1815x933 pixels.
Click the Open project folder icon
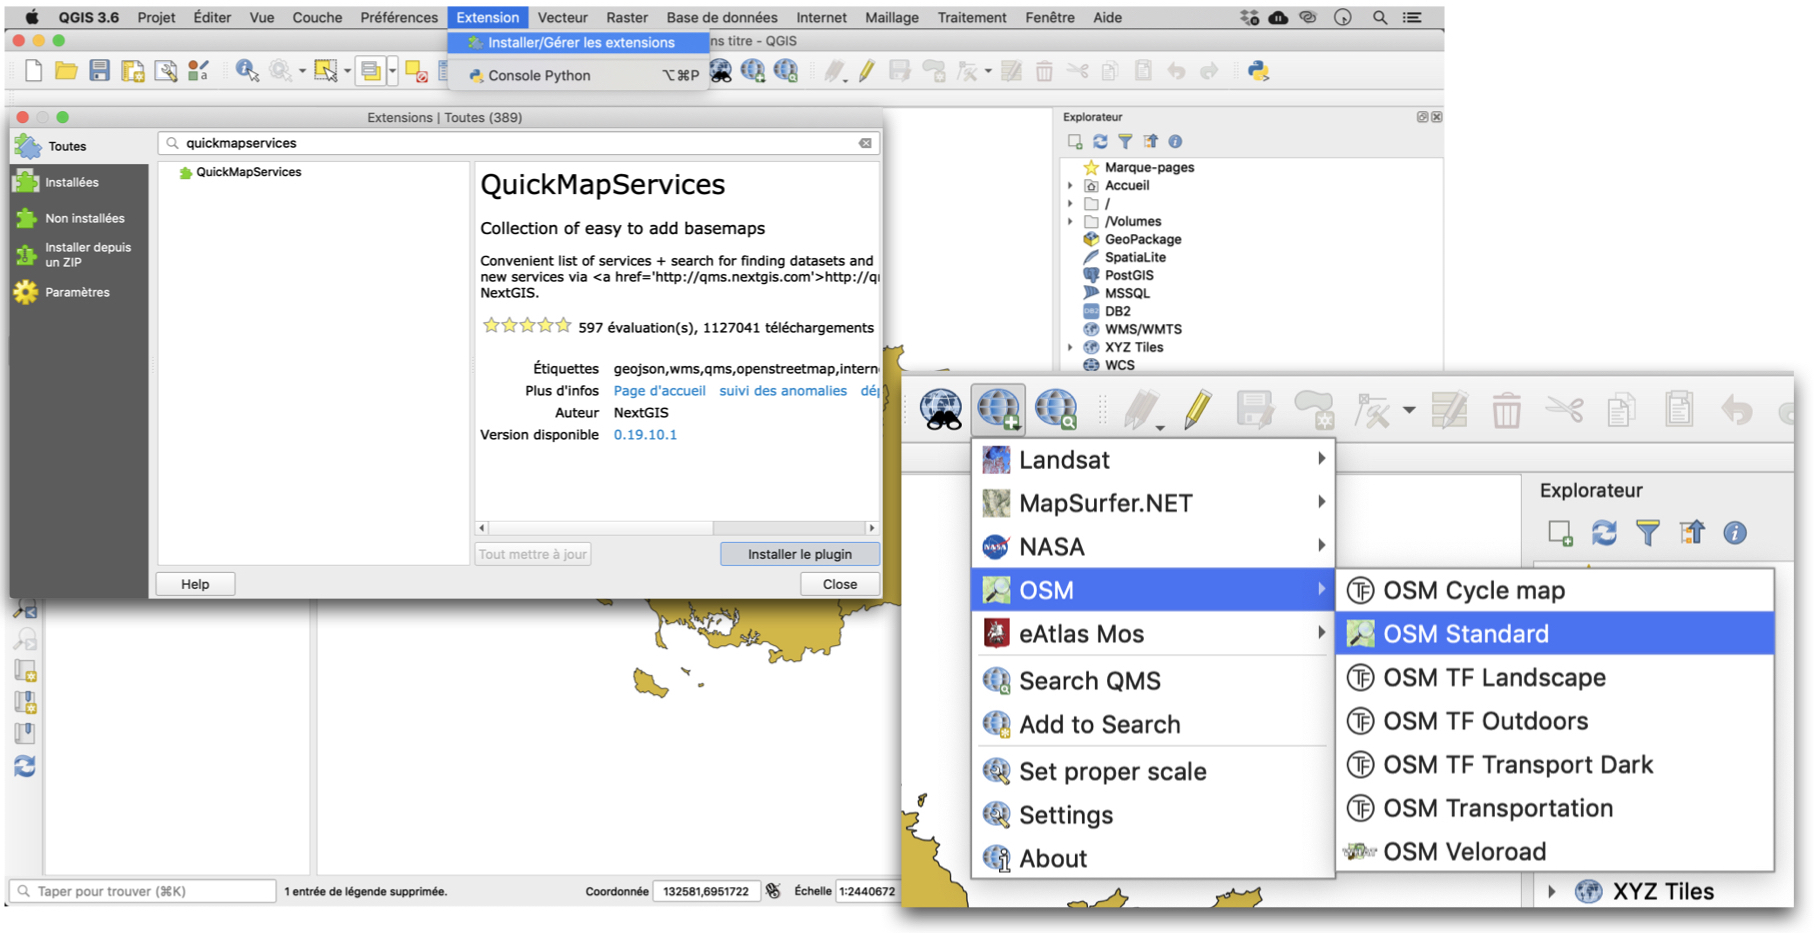(x=66, y=71)
